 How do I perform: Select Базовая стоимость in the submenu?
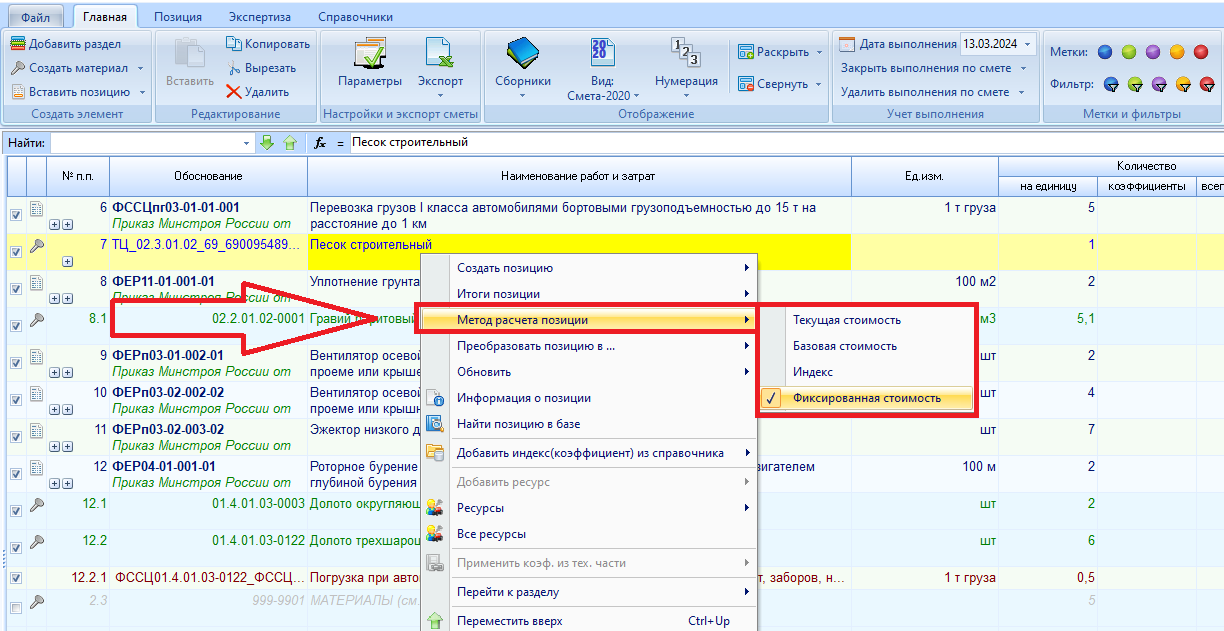click(844, 346)
